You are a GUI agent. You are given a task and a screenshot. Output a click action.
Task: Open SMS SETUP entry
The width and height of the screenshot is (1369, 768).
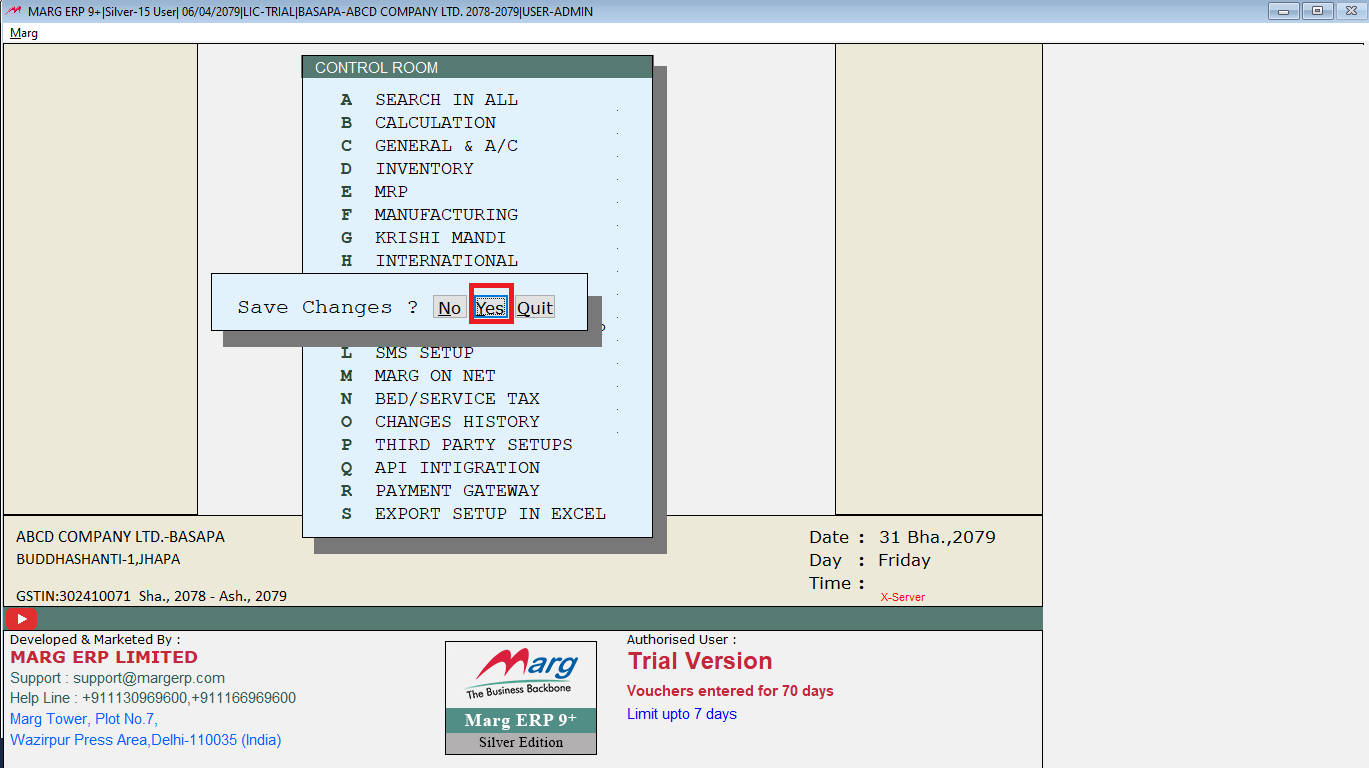(x=424, y=353)
